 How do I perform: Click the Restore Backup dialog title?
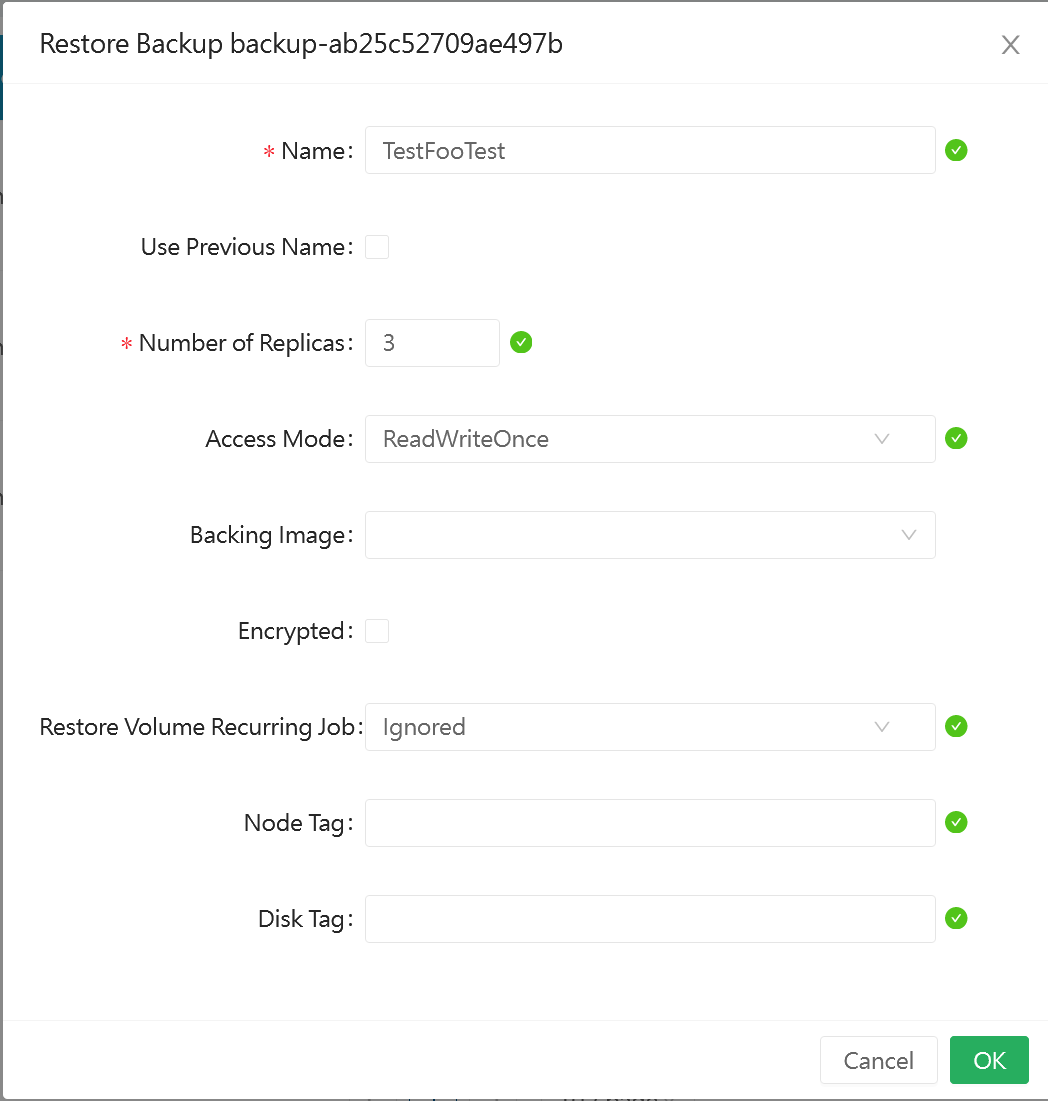coord(300,44)
